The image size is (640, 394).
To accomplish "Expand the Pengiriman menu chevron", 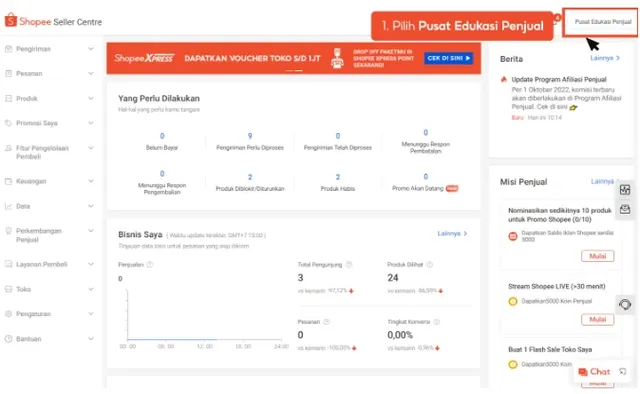I will pos(91,49).
